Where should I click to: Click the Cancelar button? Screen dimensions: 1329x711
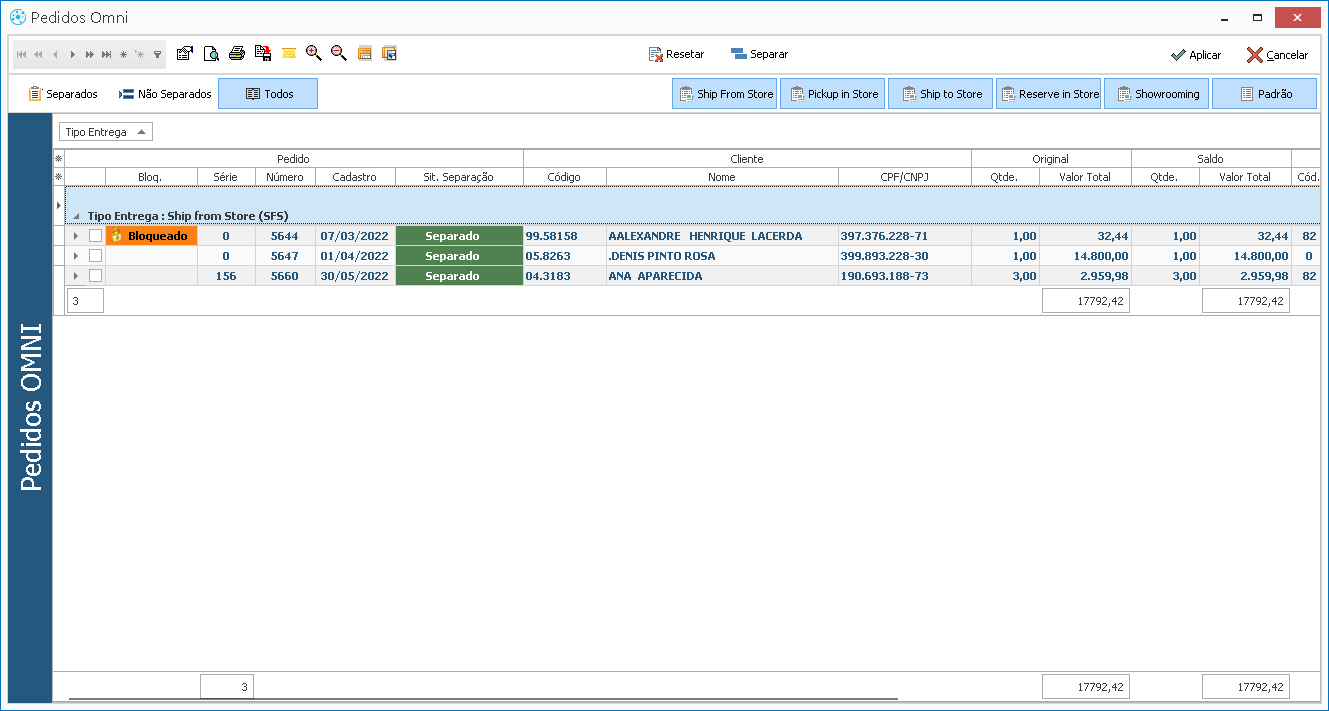[1277, 55]
